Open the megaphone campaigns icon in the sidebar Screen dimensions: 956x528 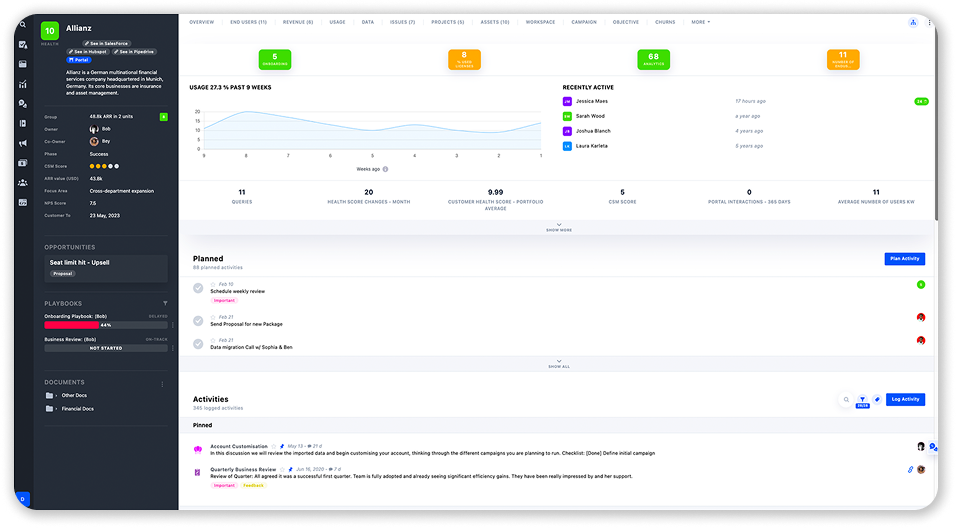(x=23, y=143)
